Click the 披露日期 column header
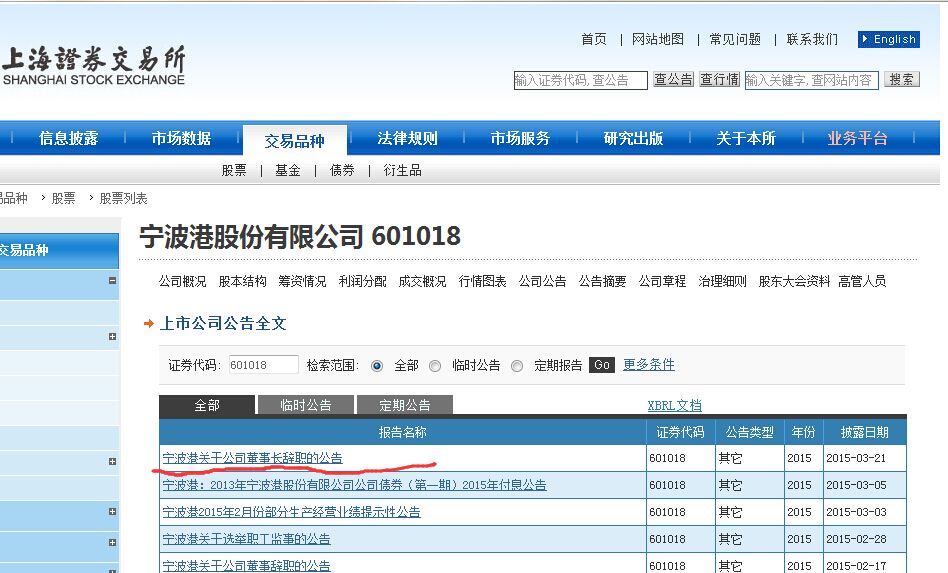 point(865,432)
